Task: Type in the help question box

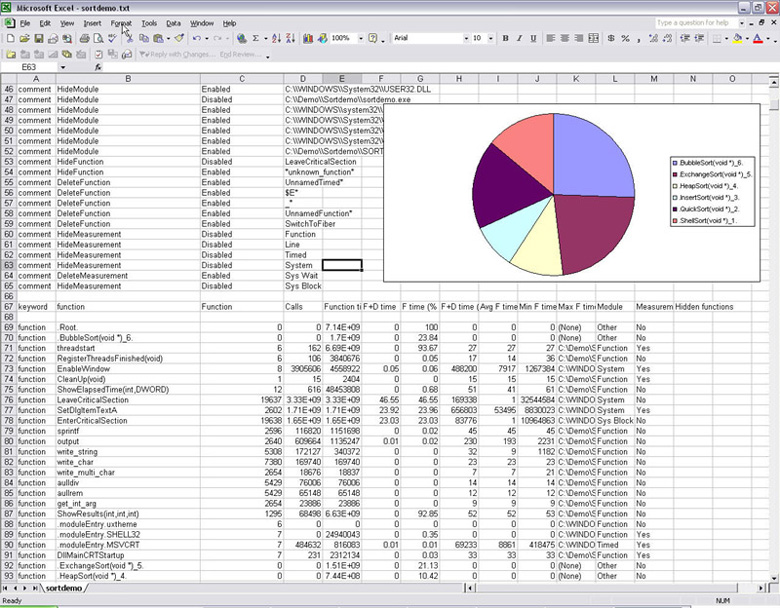Action: [700, 22]
